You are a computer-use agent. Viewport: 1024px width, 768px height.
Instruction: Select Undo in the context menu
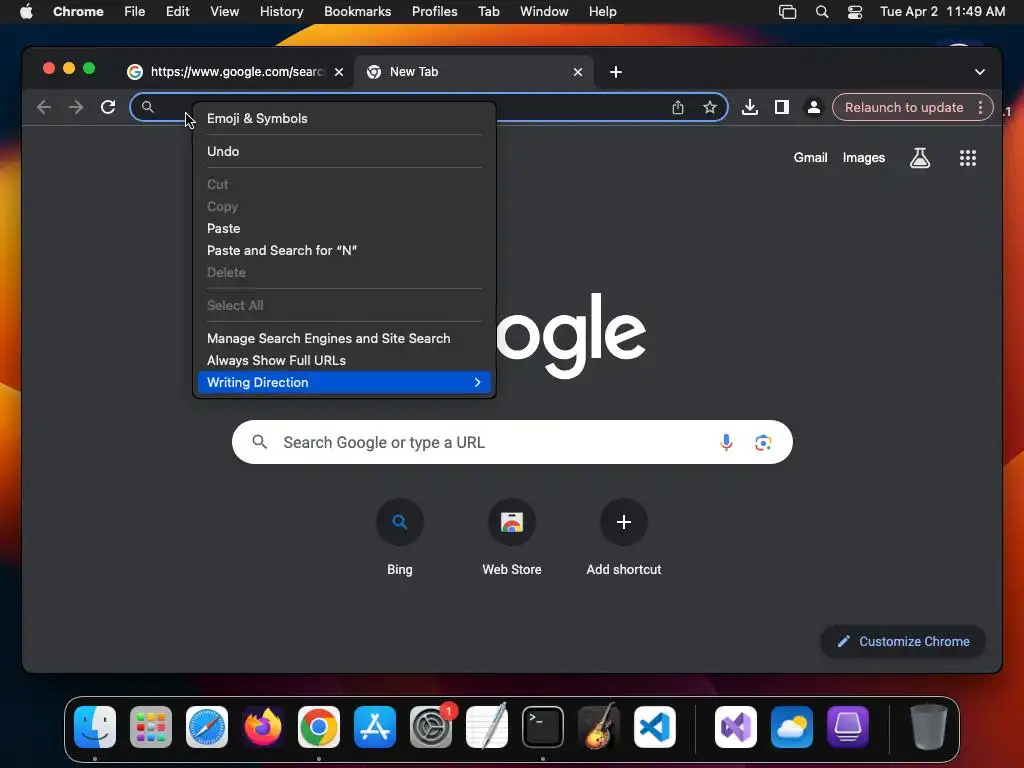point(344,152)
